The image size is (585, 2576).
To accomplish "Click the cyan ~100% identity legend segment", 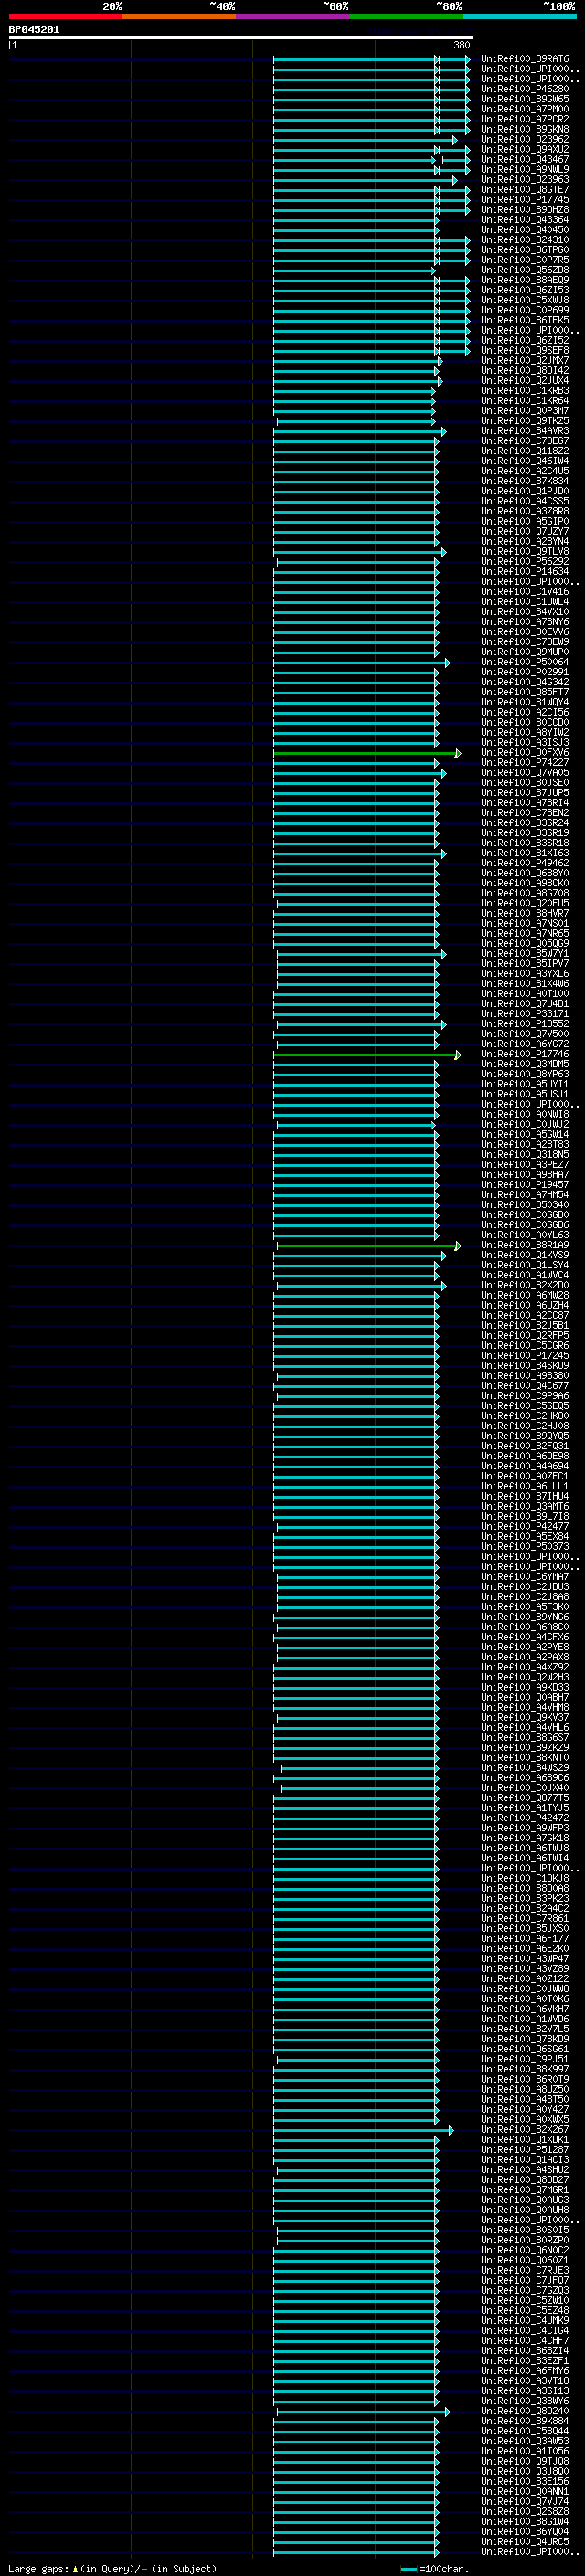I will click(519, 17).
